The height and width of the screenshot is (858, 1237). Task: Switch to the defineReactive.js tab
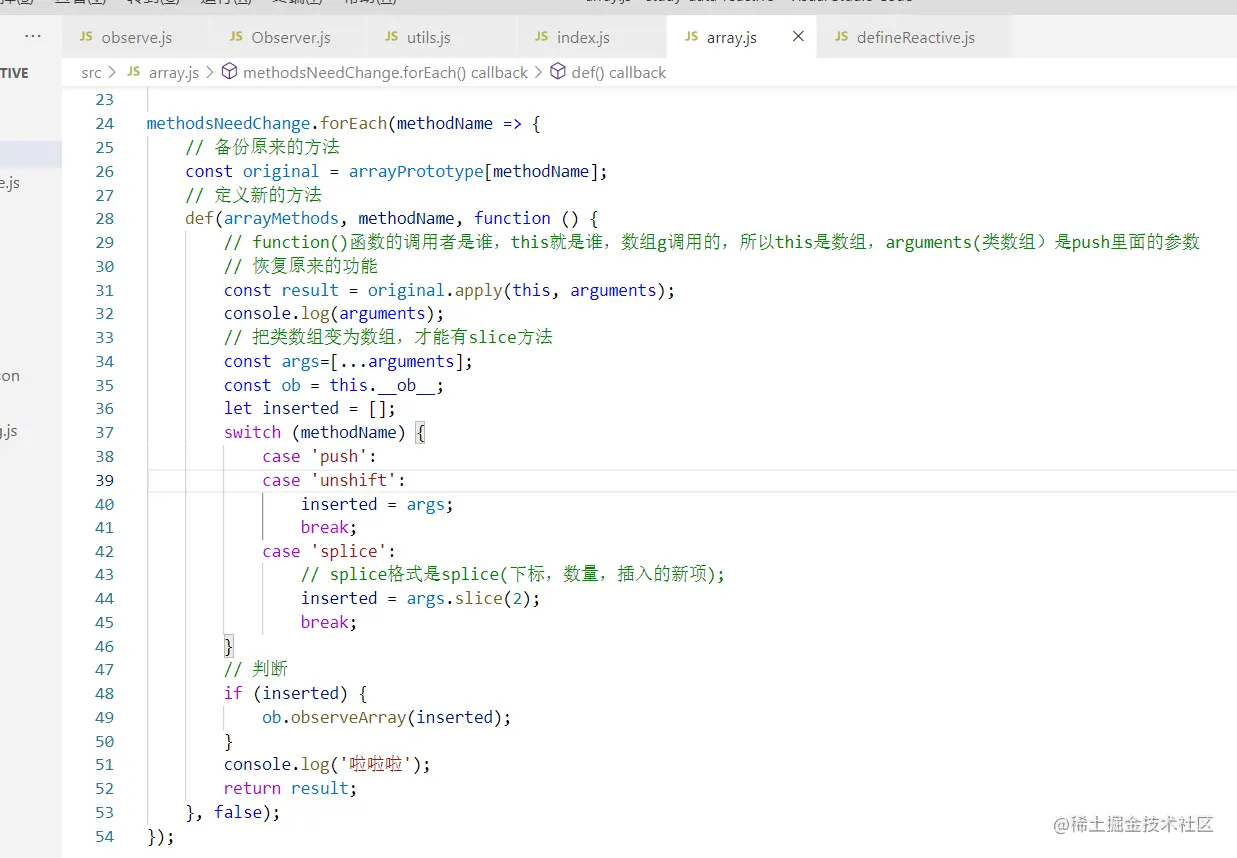(x=915, y=37)
